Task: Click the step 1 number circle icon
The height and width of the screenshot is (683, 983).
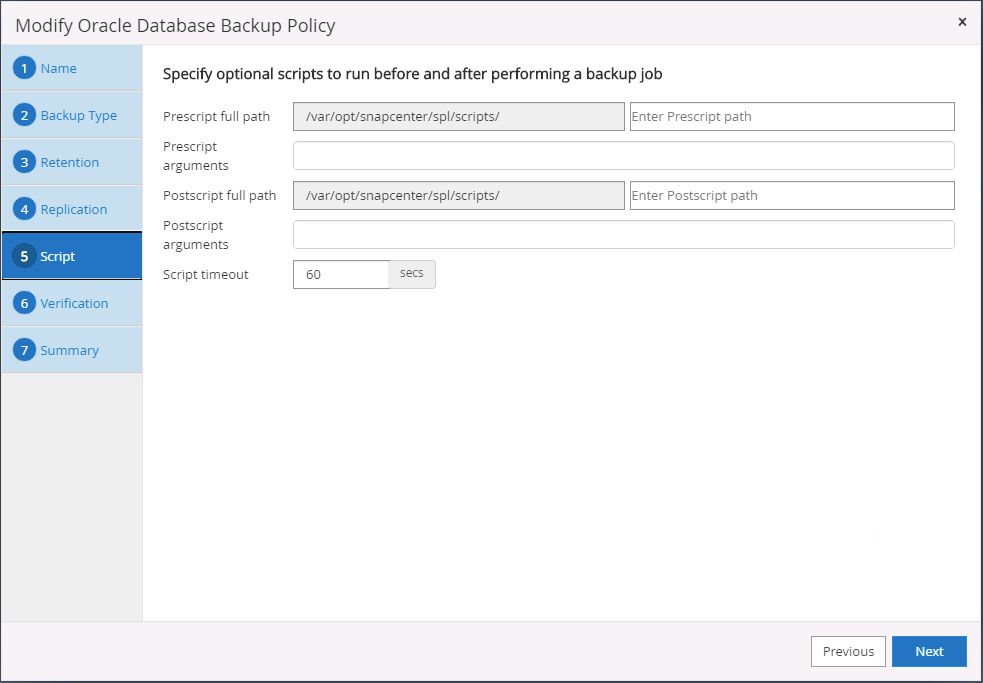Action: point(24,69)
